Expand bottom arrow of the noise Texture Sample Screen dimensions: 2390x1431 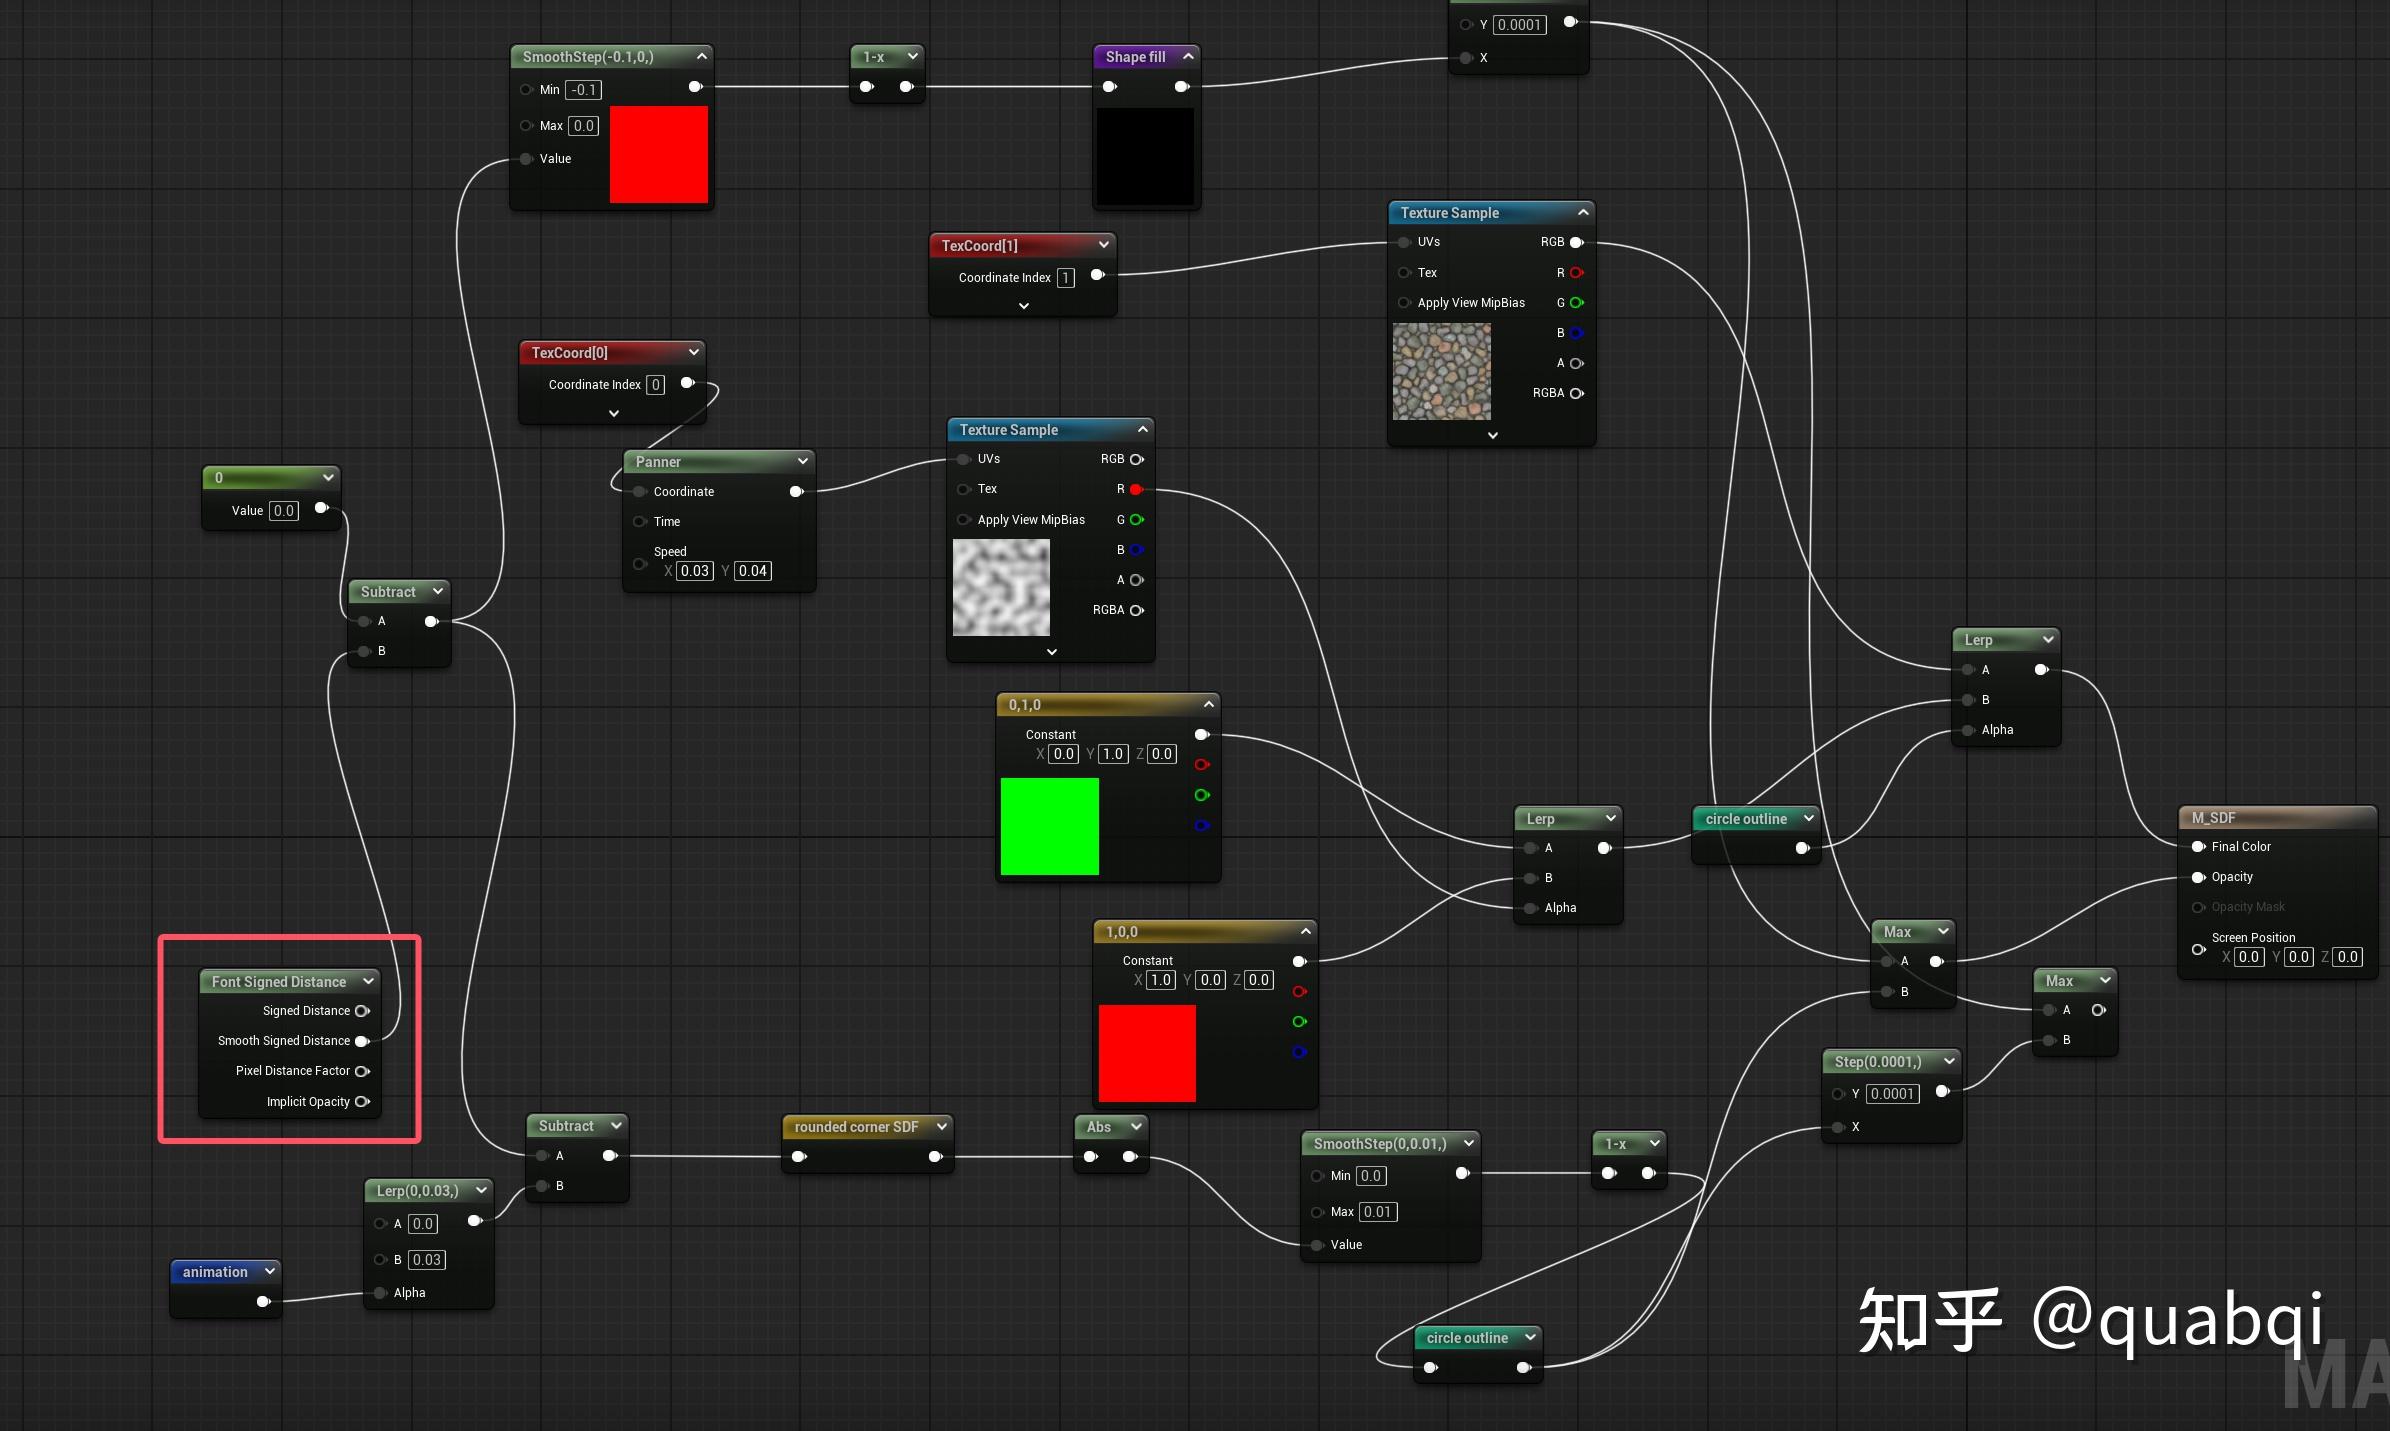pos(1051,652)
